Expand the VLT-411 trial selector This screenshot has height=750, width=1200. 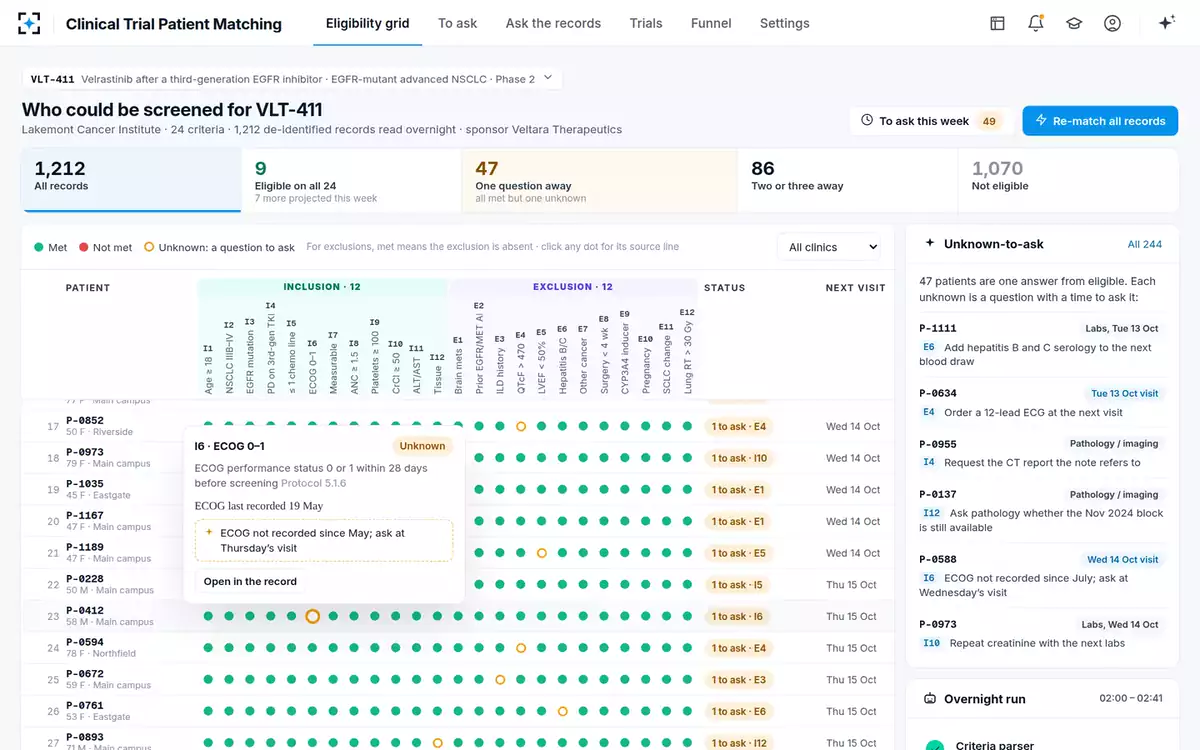292,79
